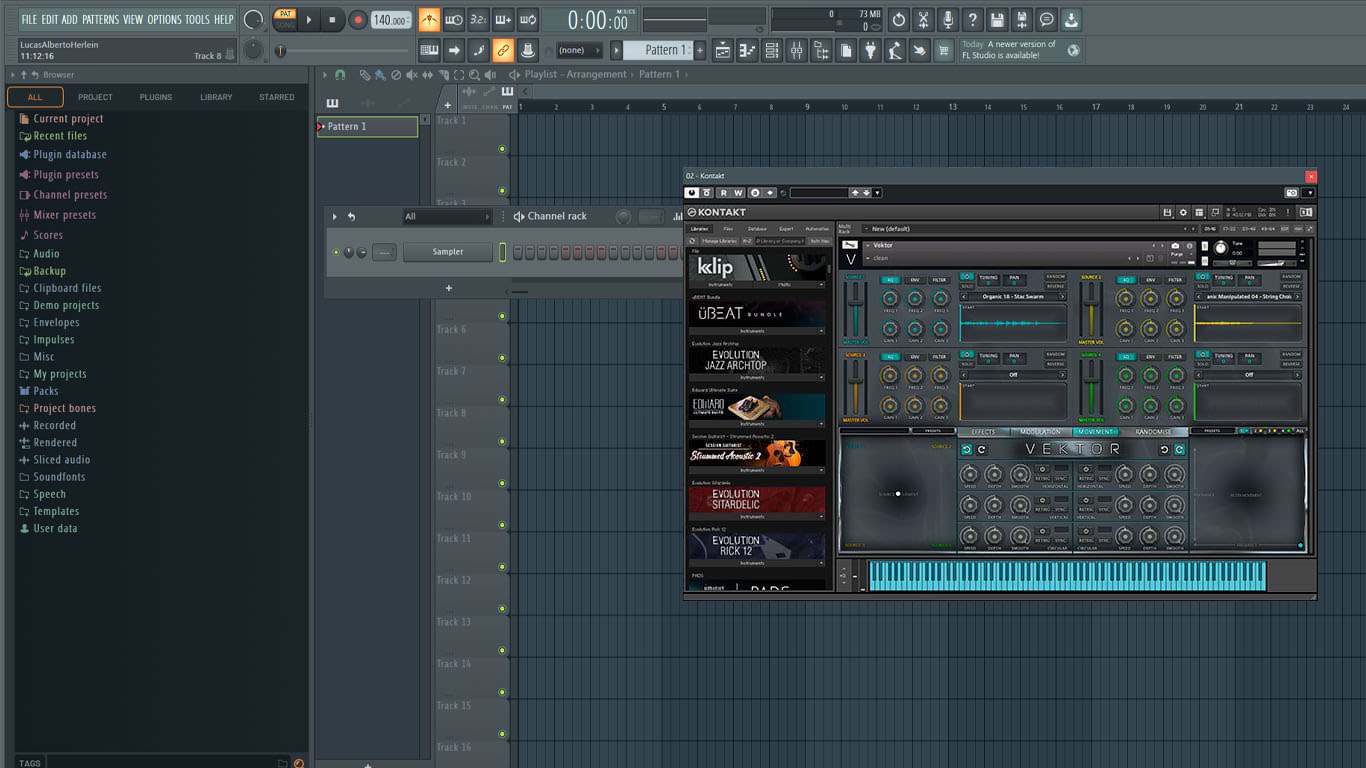Switch to LIBRARY browser tab
This screenshot has height=768, width=1366.
216,97
